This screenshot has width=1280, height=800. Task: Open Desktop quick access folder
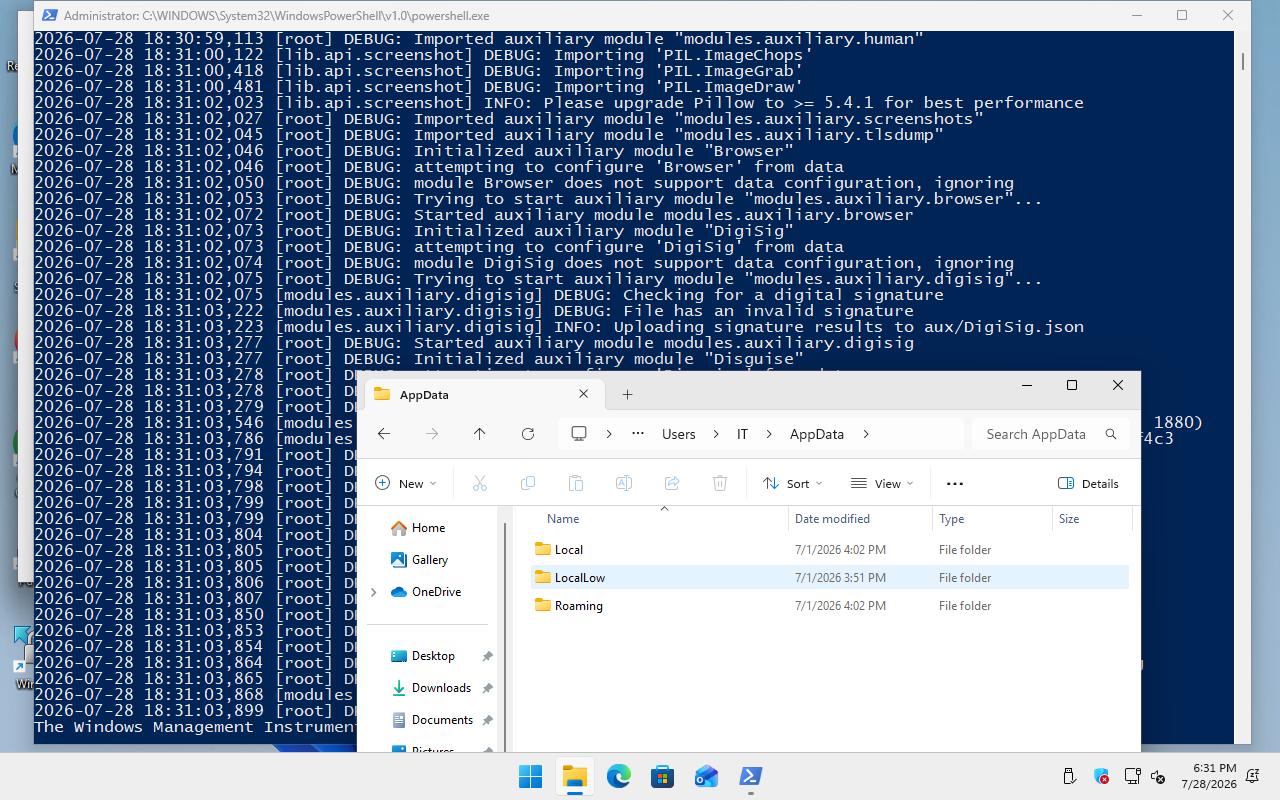coord(433,656)
